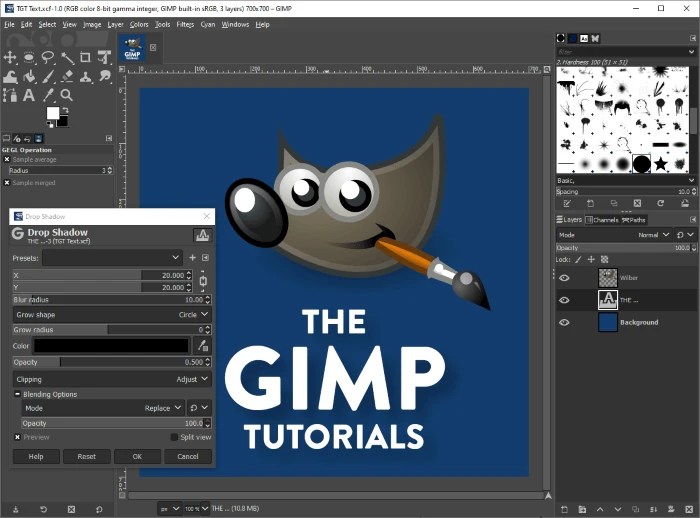Viewport: 700px width, 518px height.
Task: Toggle Sample merged checkbox
Action: [x=7, y=183]
